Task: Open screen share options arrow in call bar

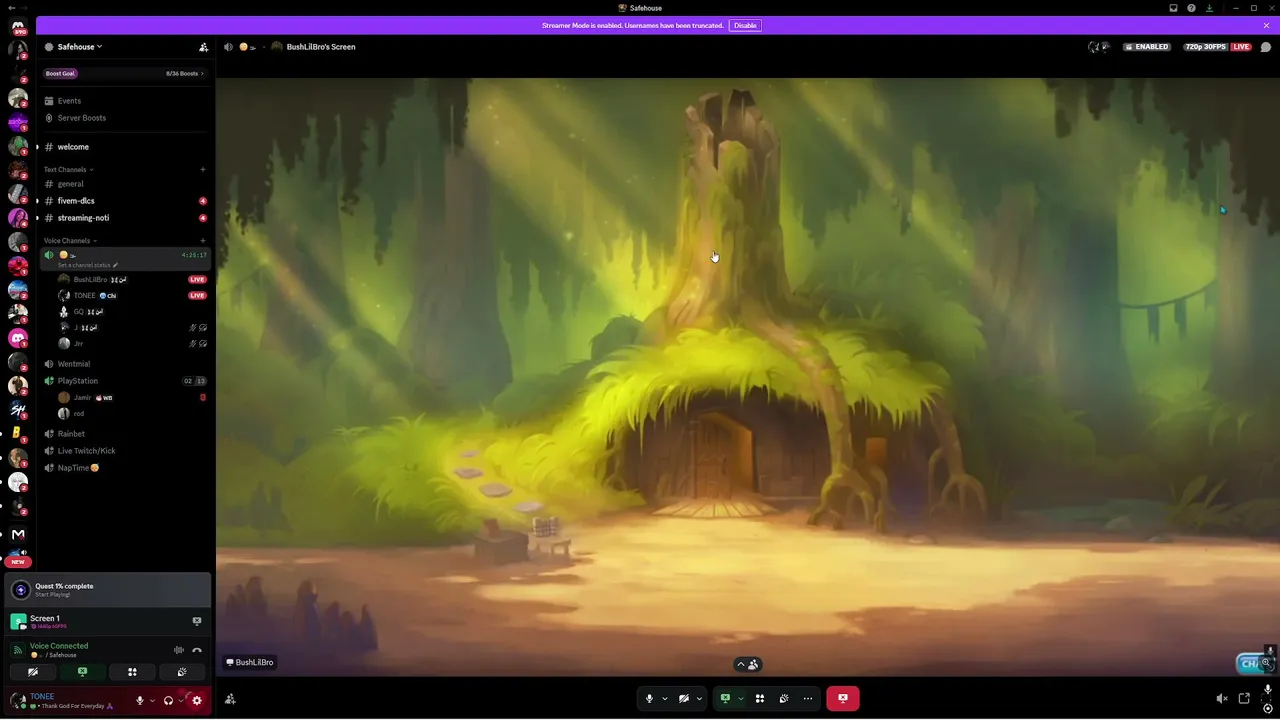Action: (x=740, y=699)
